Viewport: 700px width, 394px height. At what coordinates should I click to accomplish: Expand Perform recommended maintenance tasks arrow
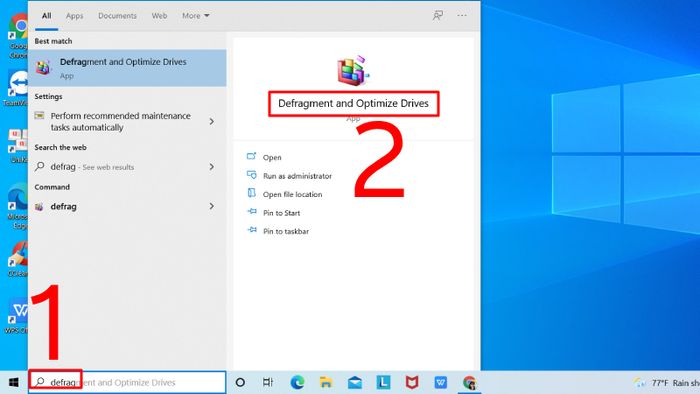212,121
